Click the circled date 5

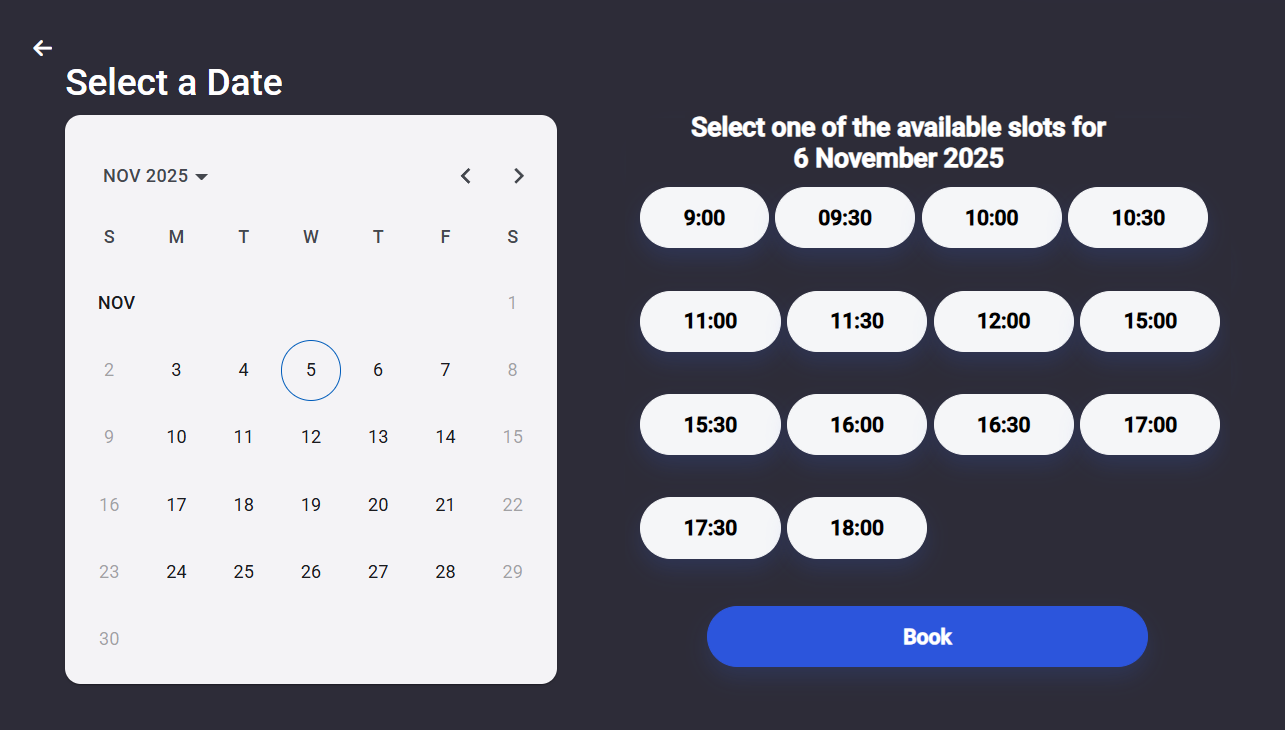click(311, 370)
